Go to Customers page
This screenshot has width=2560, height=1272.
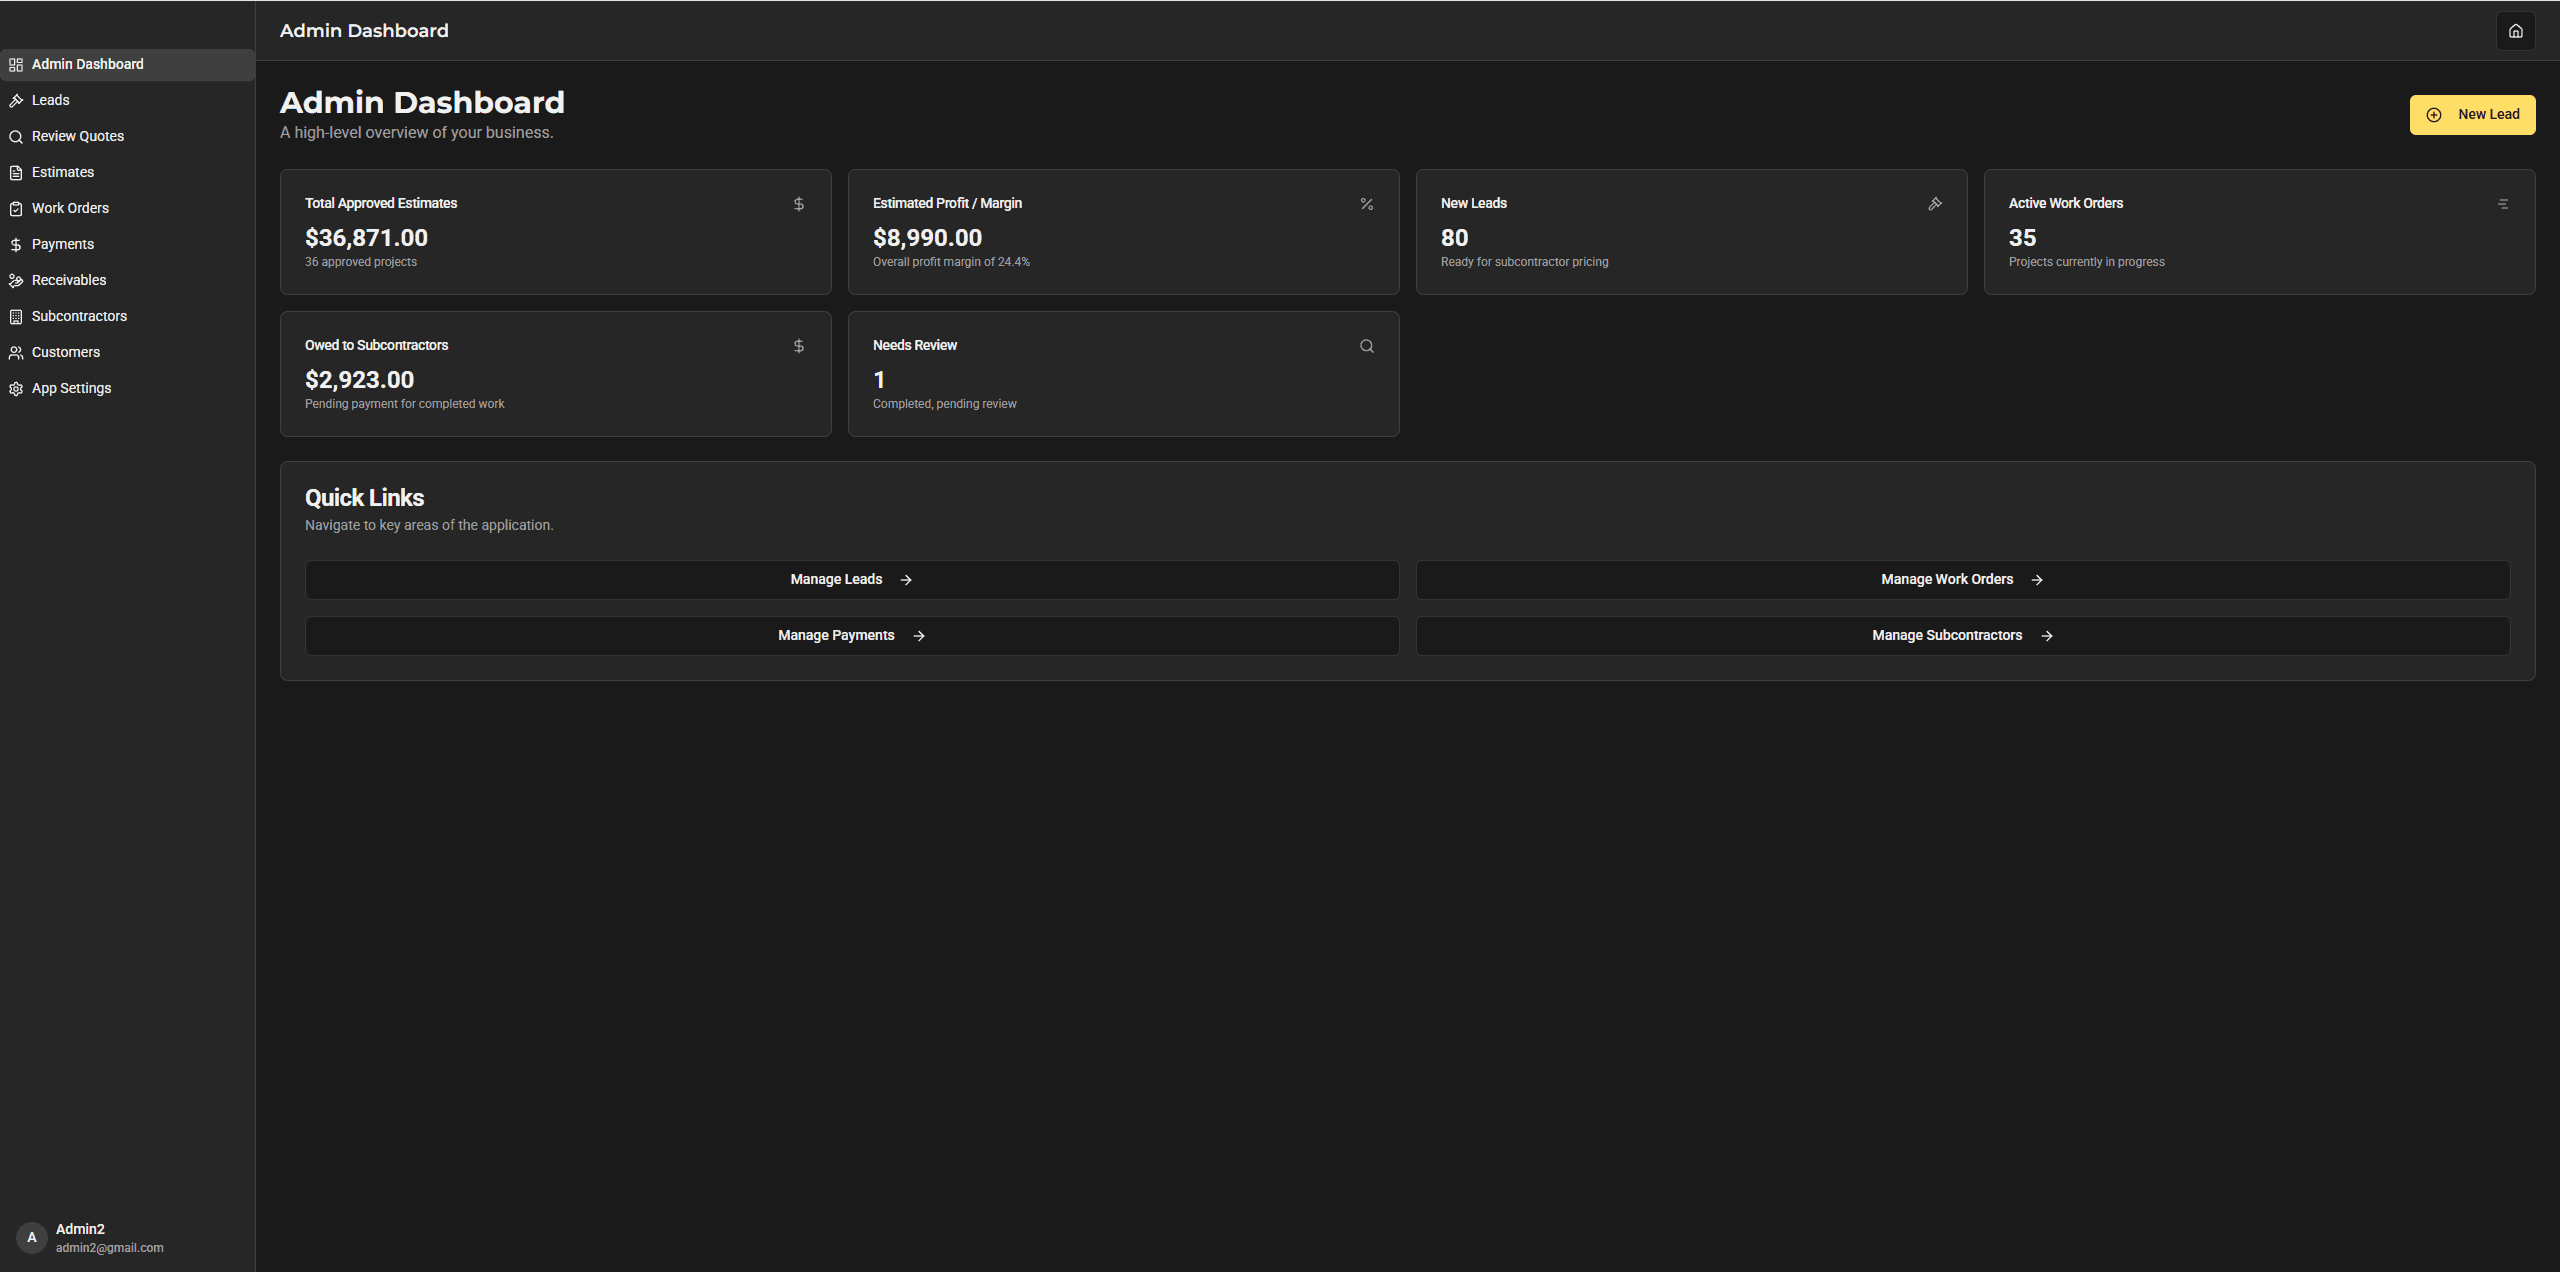point(127,352)
